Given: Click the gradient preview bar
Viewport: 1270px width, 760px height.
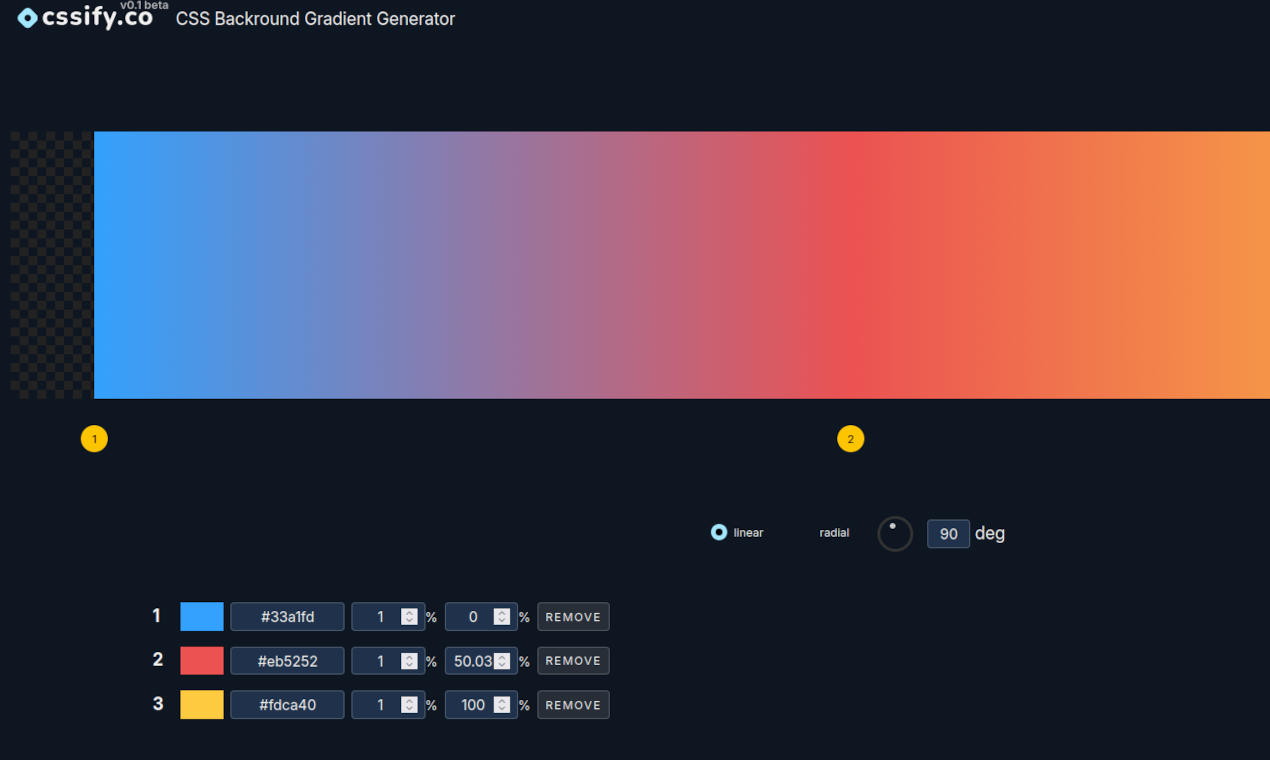Looking at the screenshot, I should coord(680,265).
